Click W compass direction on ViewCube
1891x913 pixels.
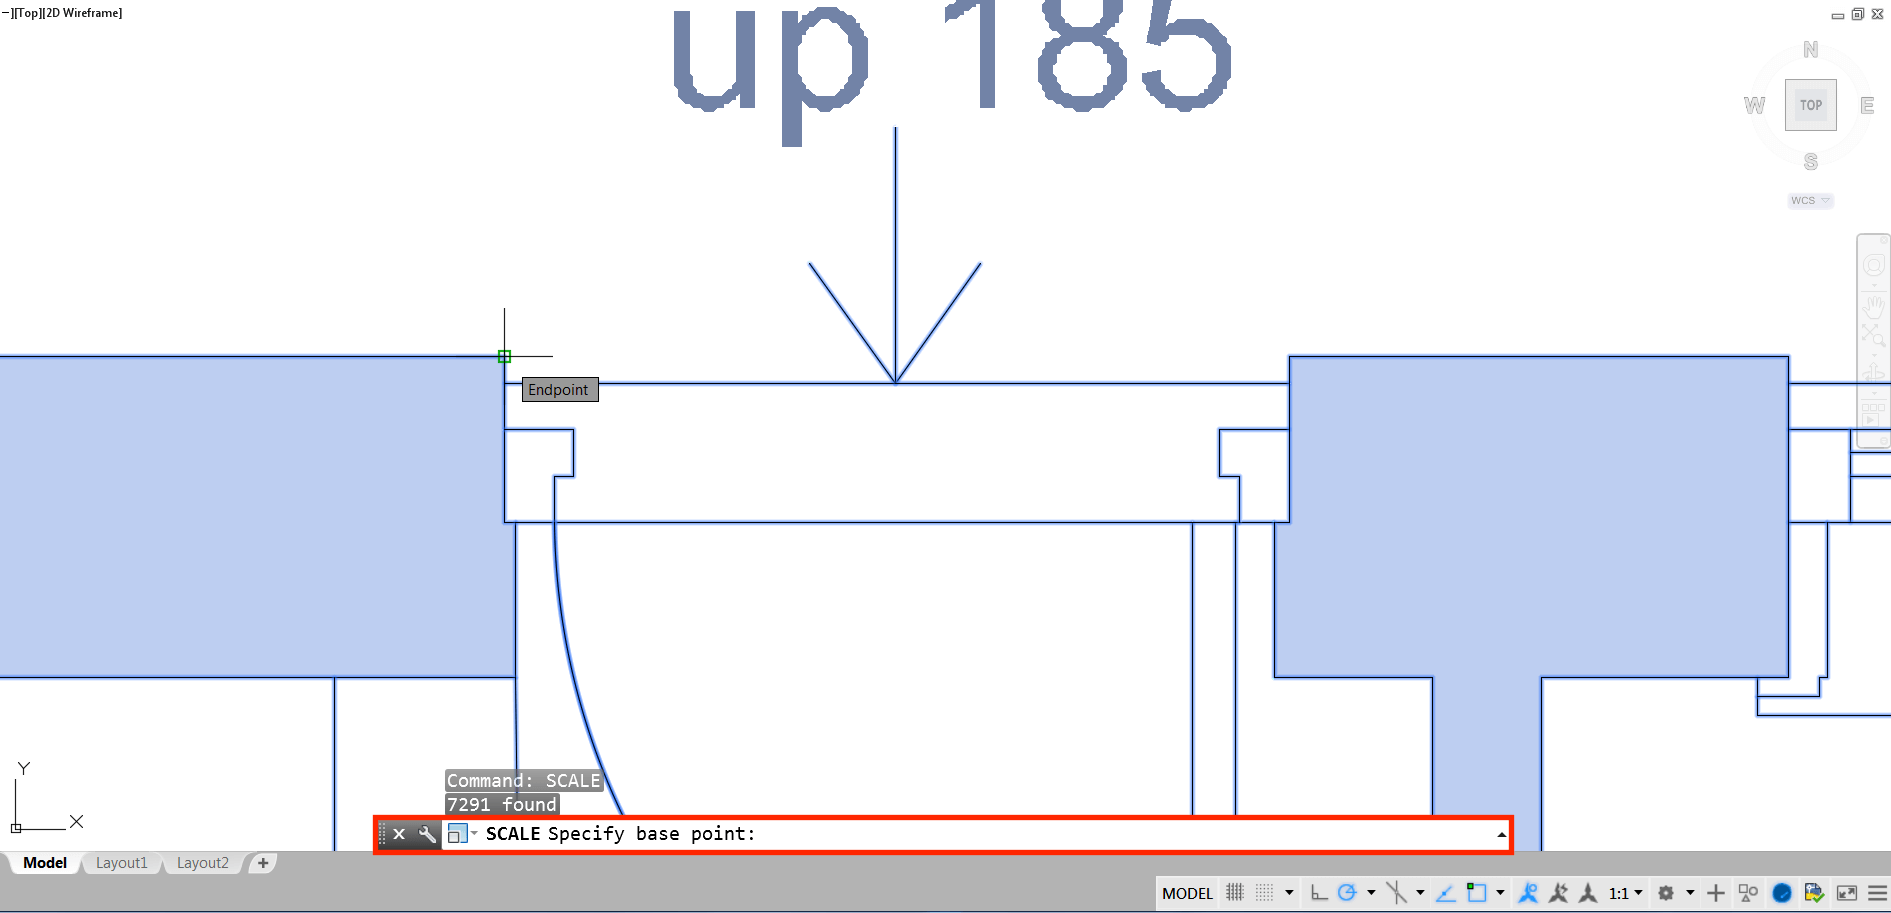(1754, 105)
